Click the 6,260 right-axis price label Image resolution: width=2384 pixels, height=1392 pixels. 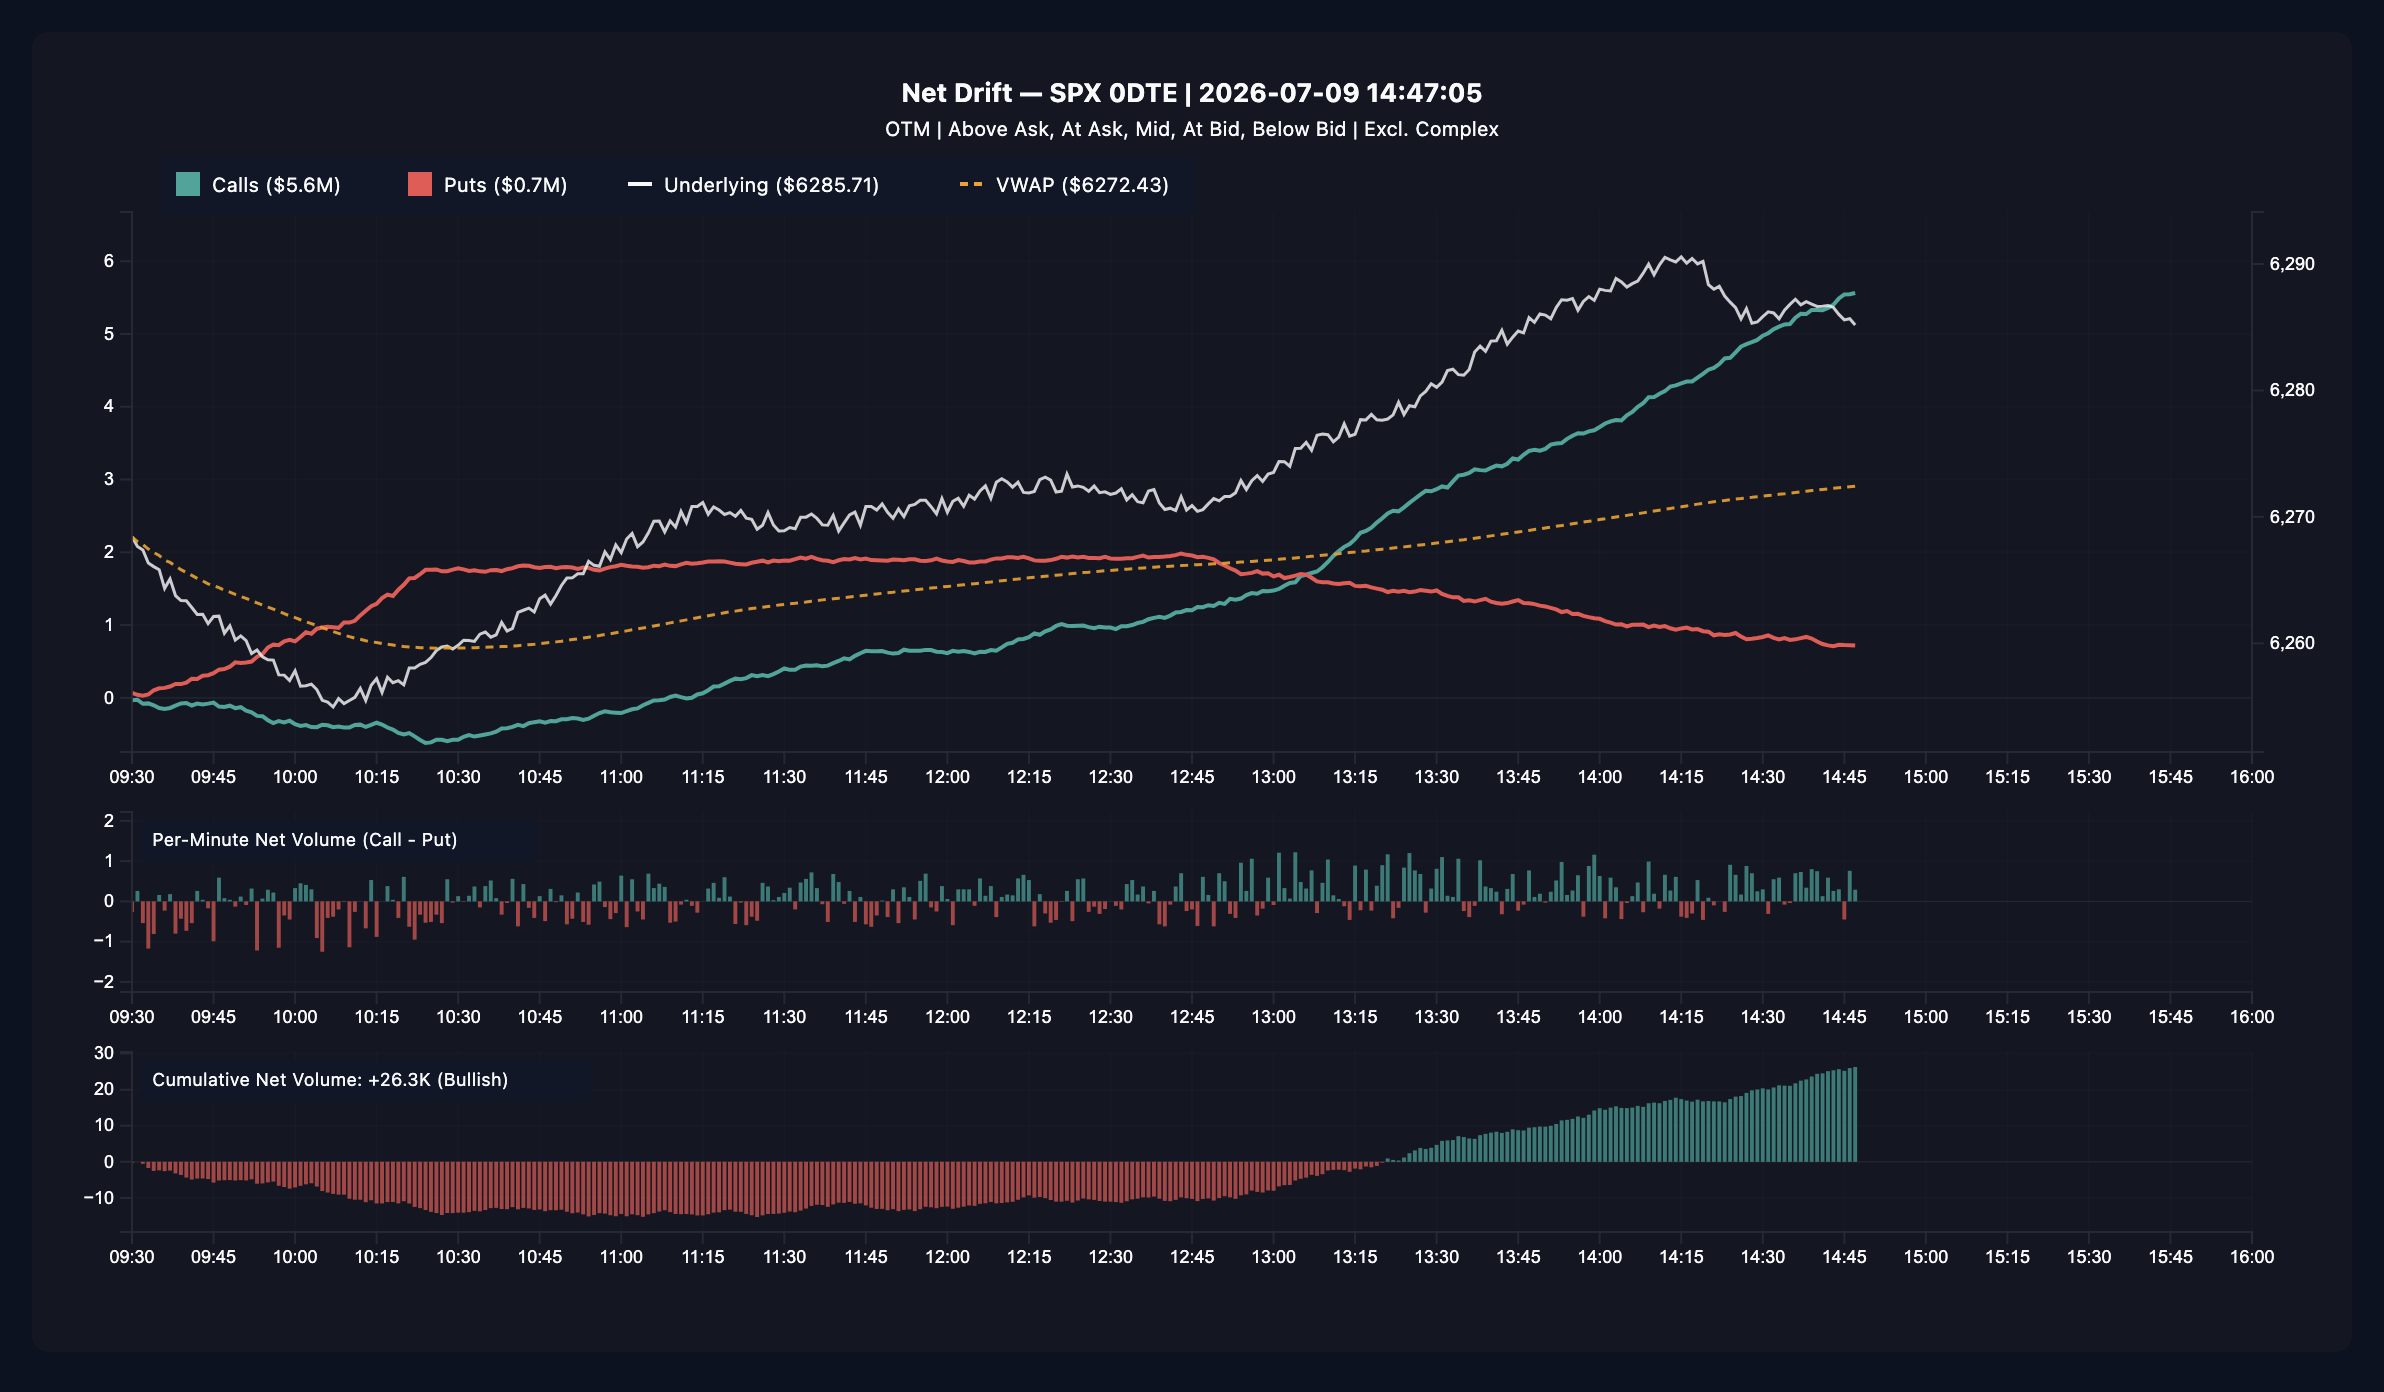tap(2292, 643)
